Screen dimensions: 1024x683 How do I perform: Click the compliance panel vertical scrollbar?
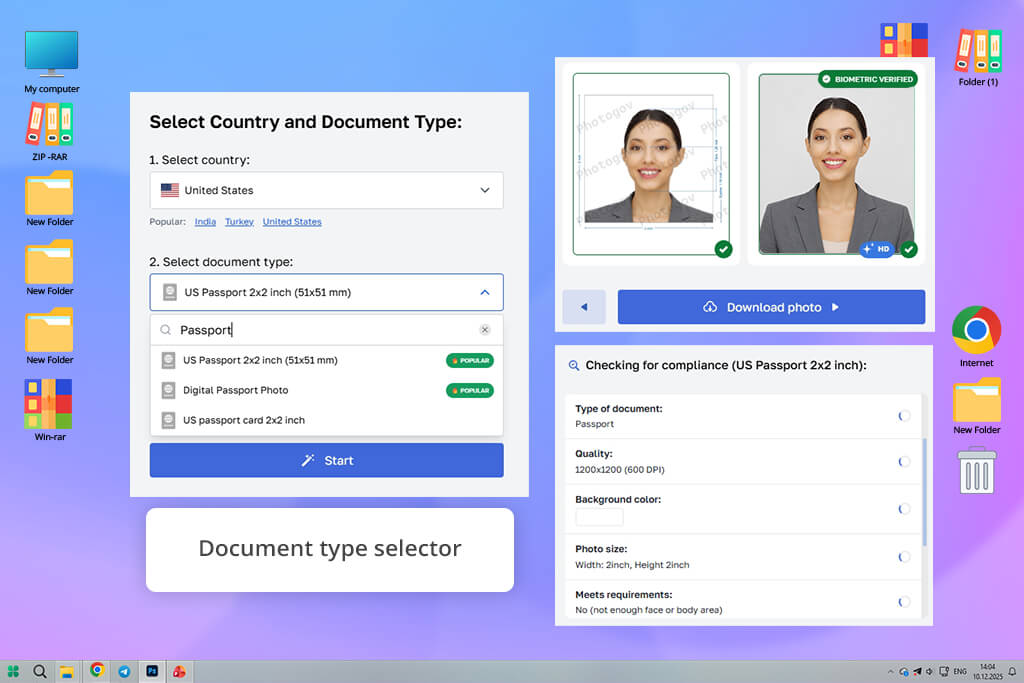924,492
